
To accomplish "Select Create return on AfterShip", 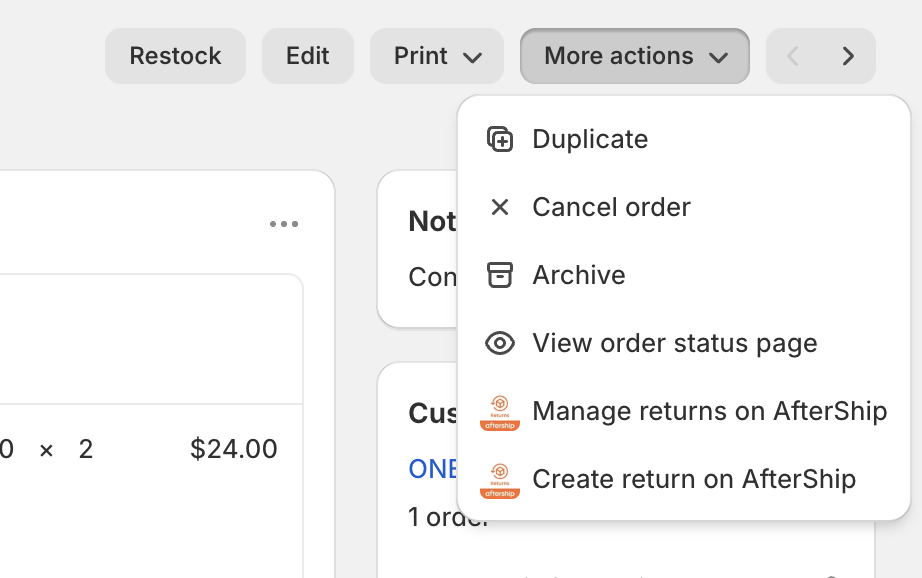I will 694,479.
